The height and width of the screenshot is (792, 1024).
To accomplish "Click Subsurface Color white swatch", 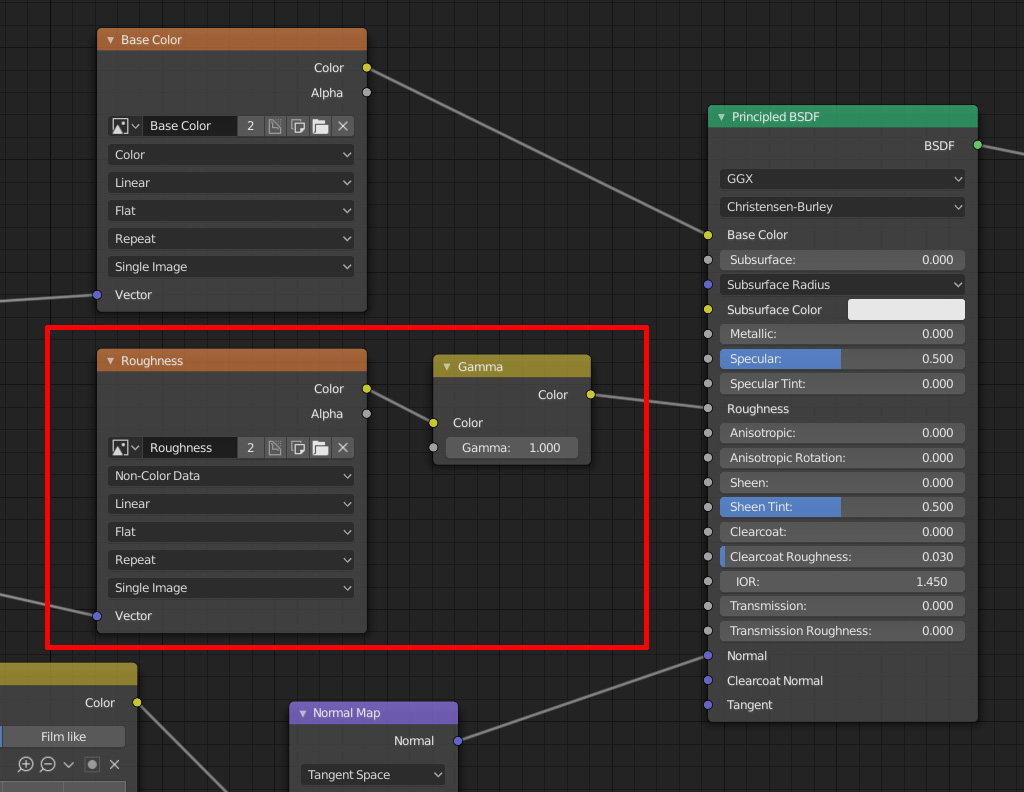I will click(x=906, y=309).
